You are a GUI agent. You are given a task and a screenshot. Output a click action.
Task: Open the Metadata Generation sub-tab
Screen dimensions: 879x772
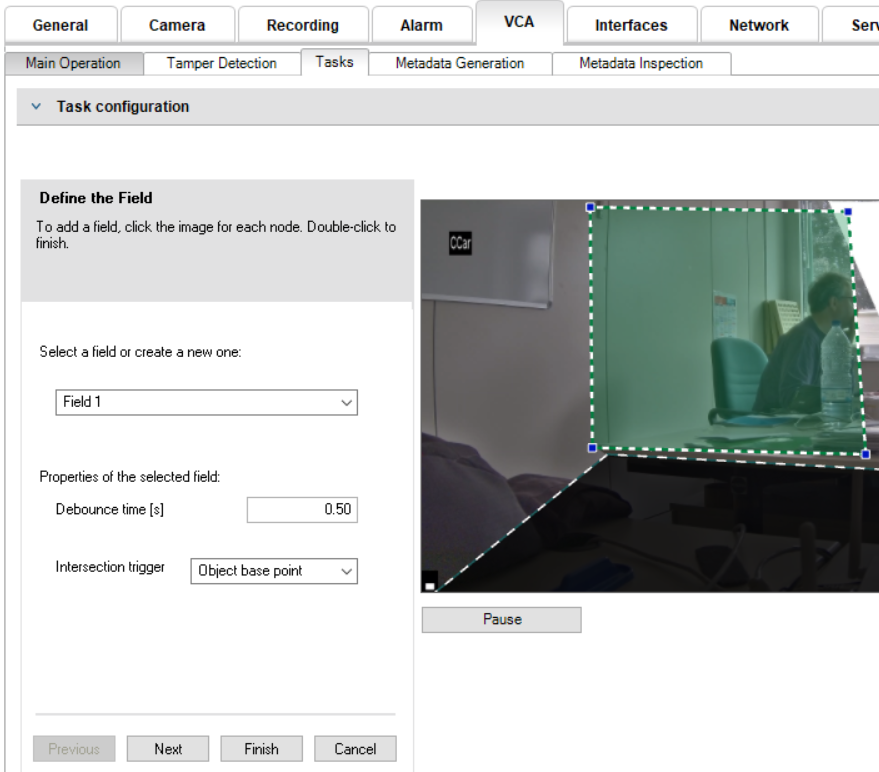point(459,63)
